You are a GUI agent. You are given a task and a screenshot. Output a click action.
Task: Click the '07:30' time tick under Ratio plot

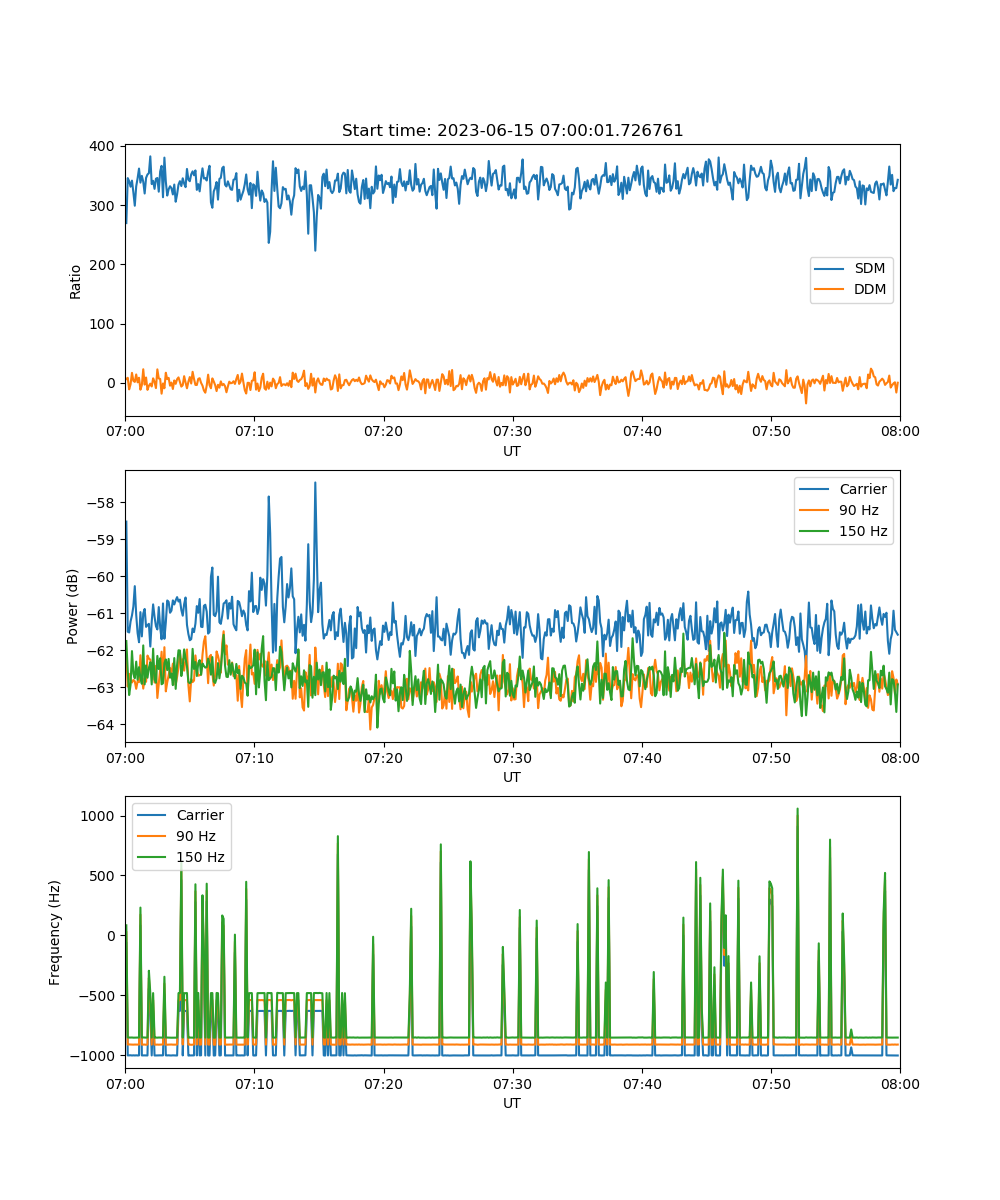click(512, 431)
